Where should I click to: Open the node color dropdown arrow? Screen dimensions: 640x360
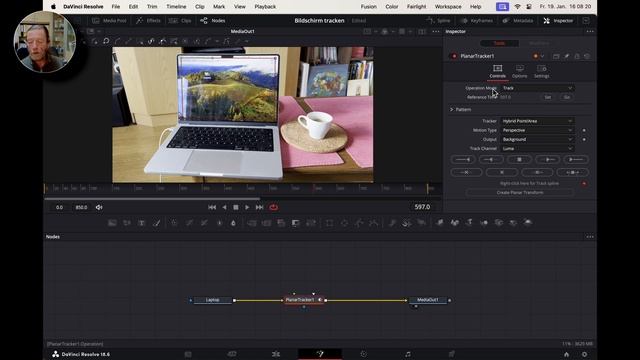(542, 56)
